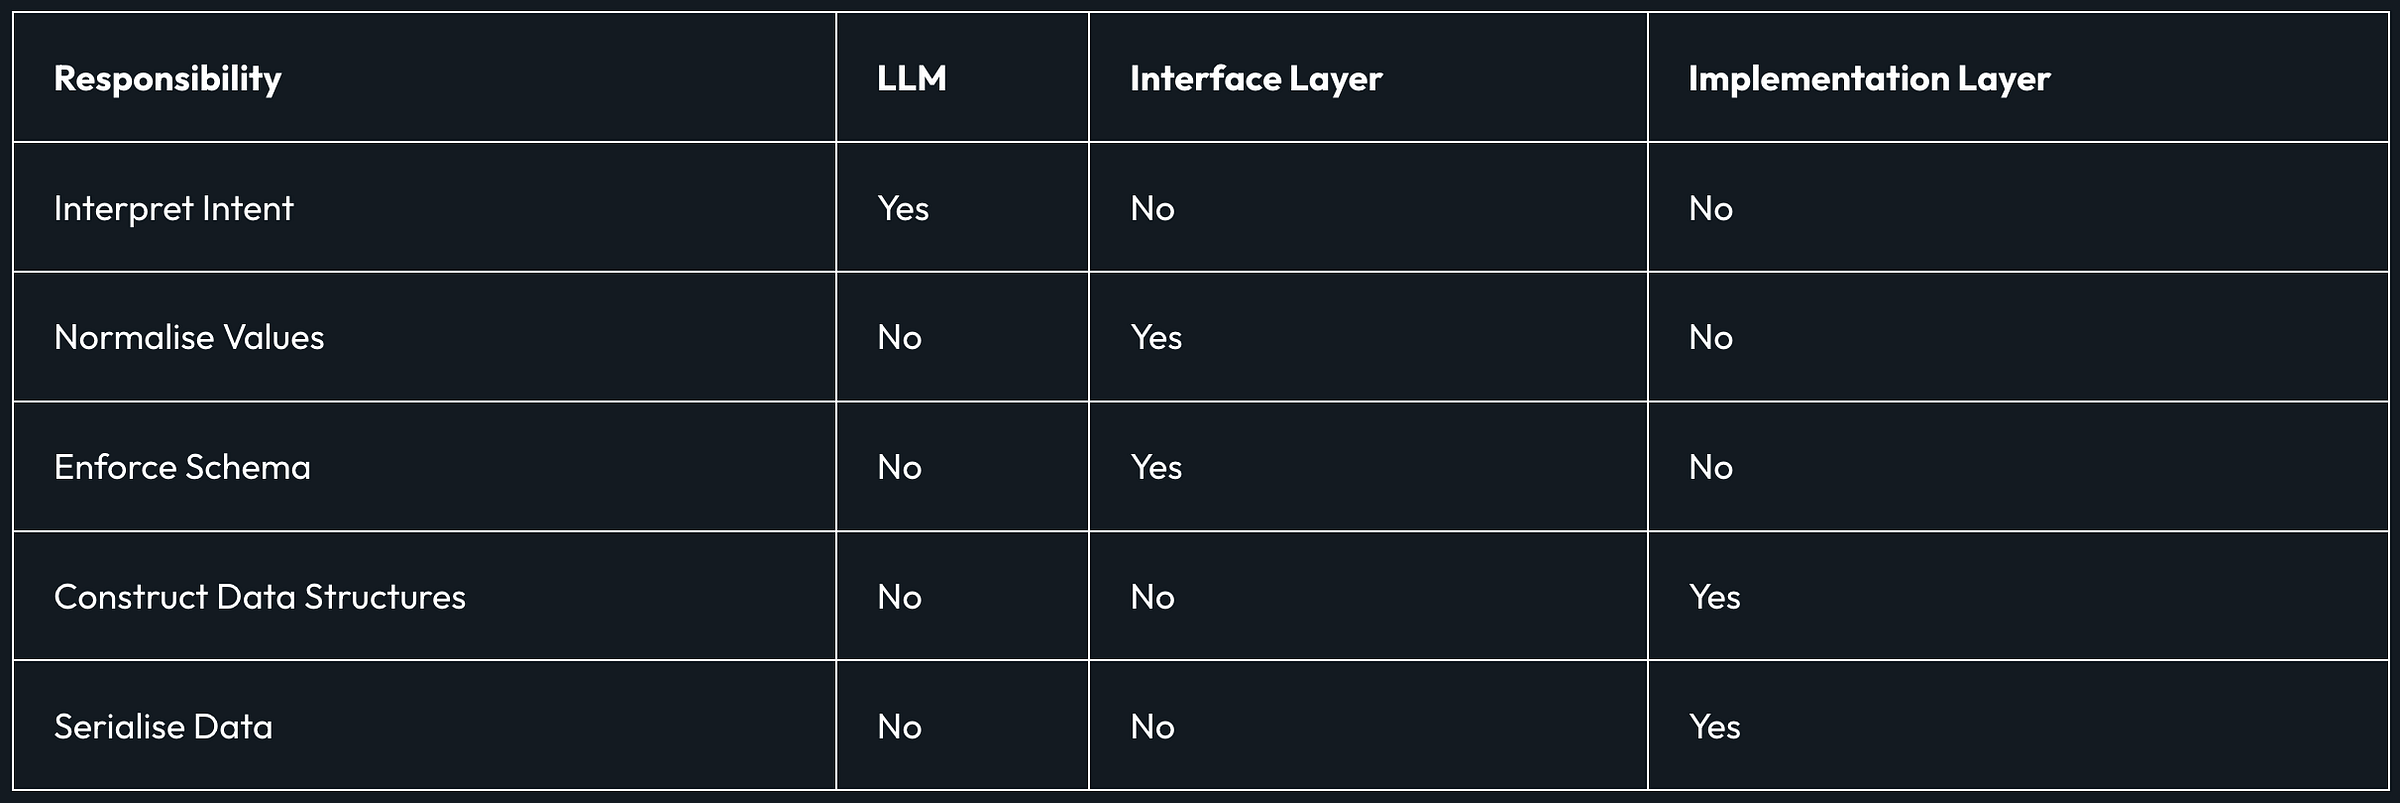Screen dimensions: 2400x803
Task: Click the Serialise Data row label
Action: 163,727
